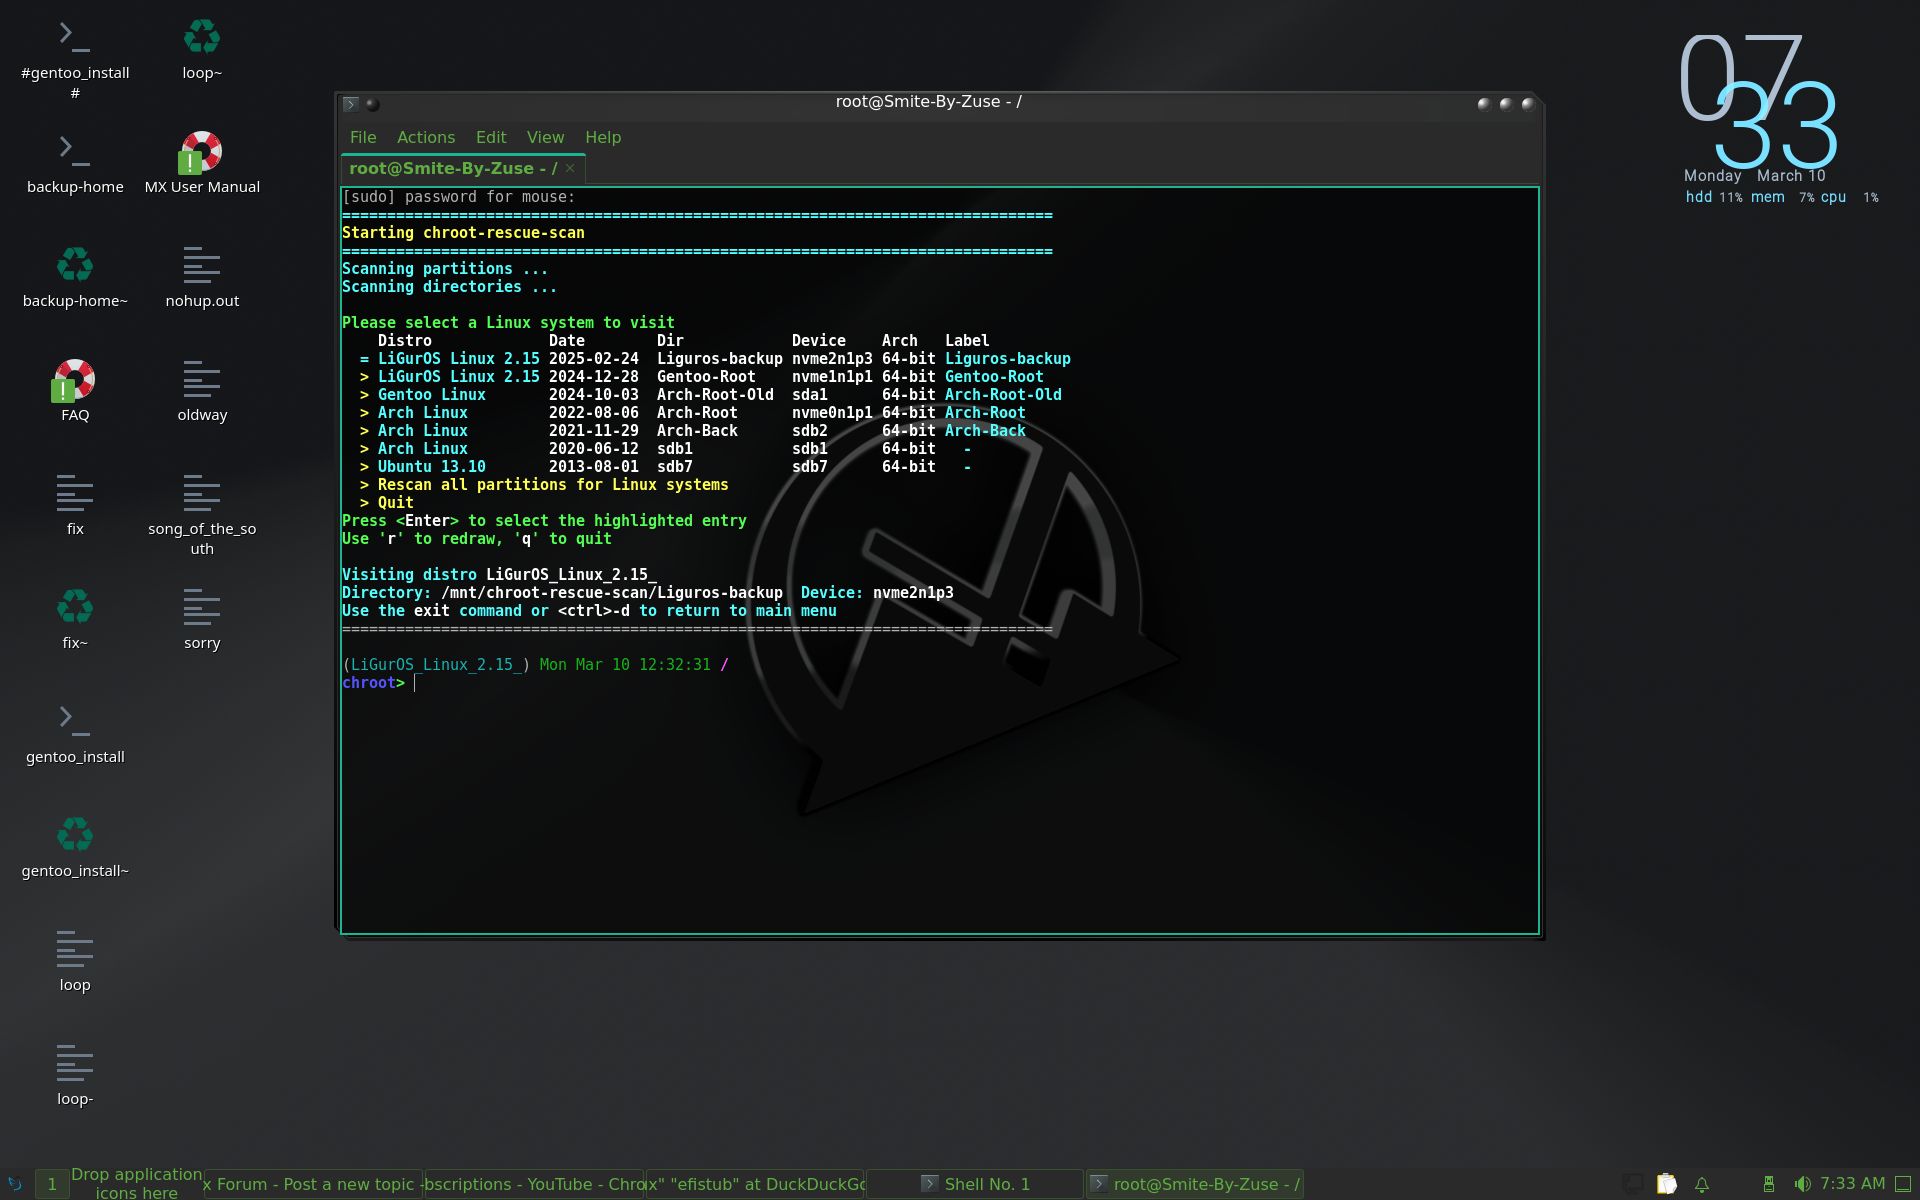Click the terminal window menu icon in title bar
Viewport: 1920px width, 1200px height.
click(x=350, y=104)
